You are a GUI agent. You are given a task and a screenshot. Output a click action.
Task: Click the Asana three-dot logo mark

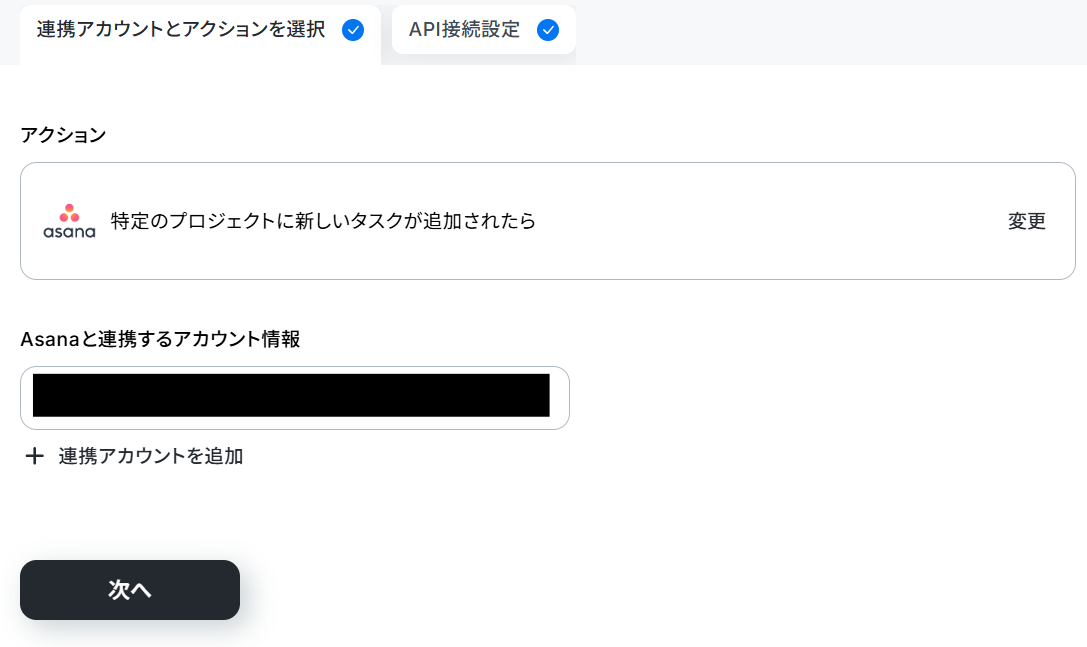click(x=69, y=213)
